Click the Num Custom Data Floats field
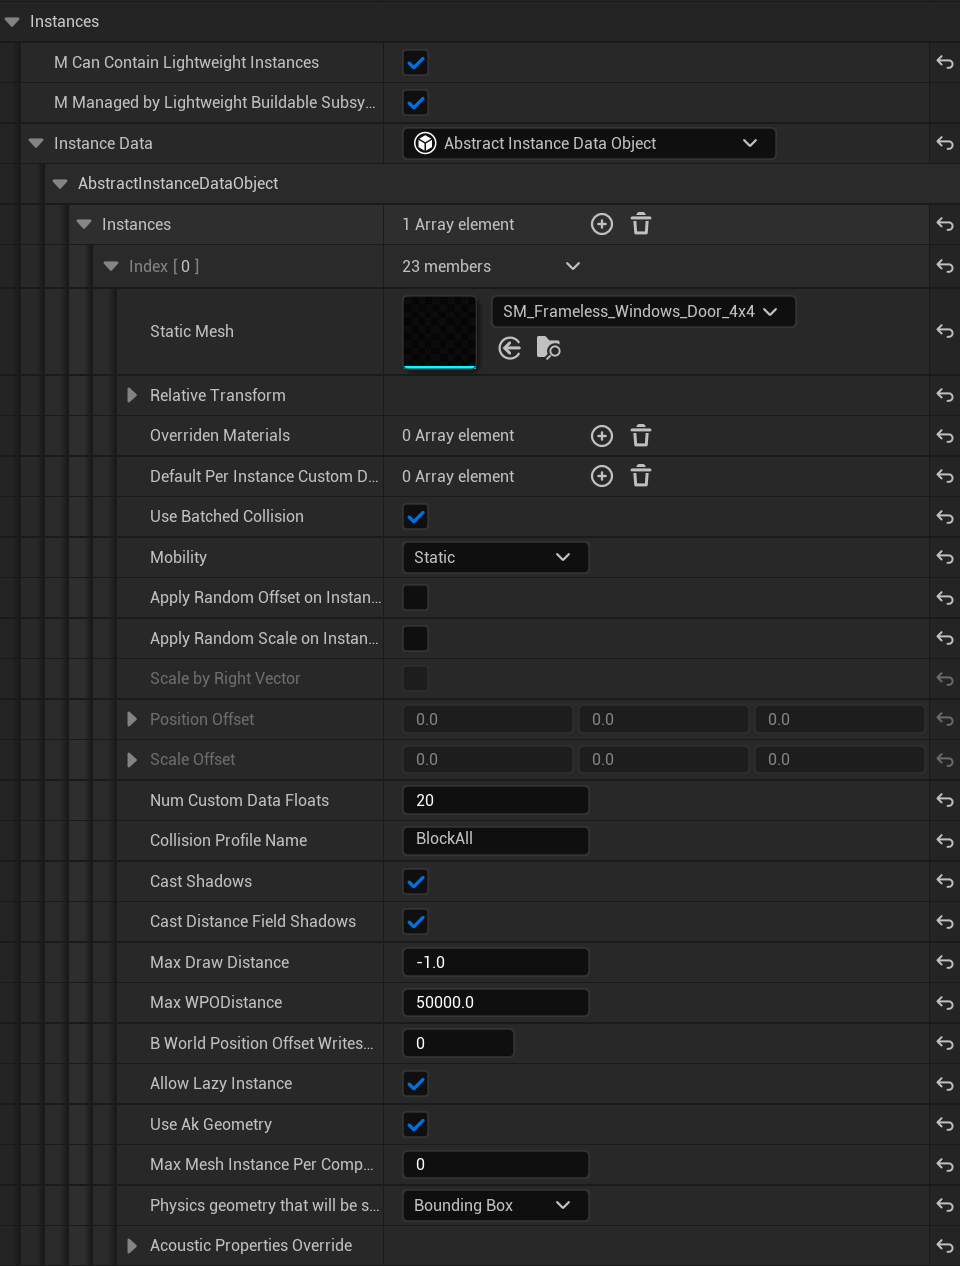The image size is (960, 1266). coord(495,801)
